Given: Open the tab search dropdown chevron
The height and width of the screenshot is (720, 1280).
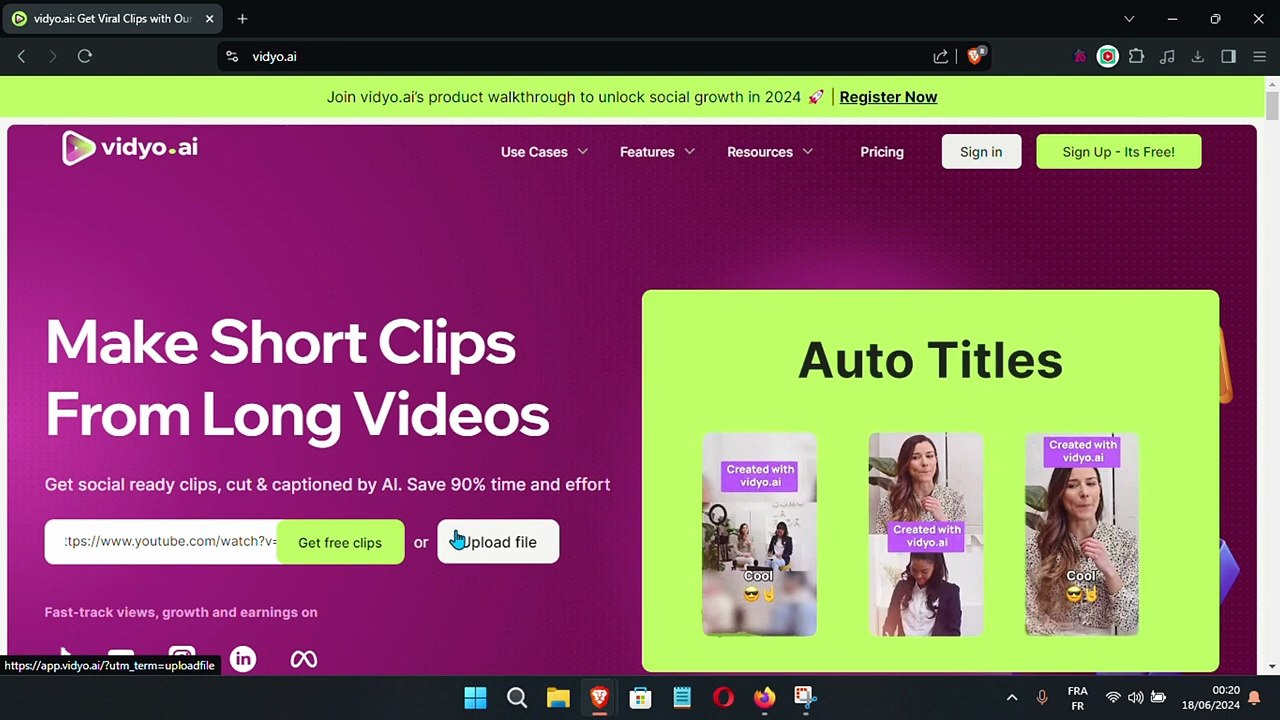Looking at the screenshot, I should 1129,19.
